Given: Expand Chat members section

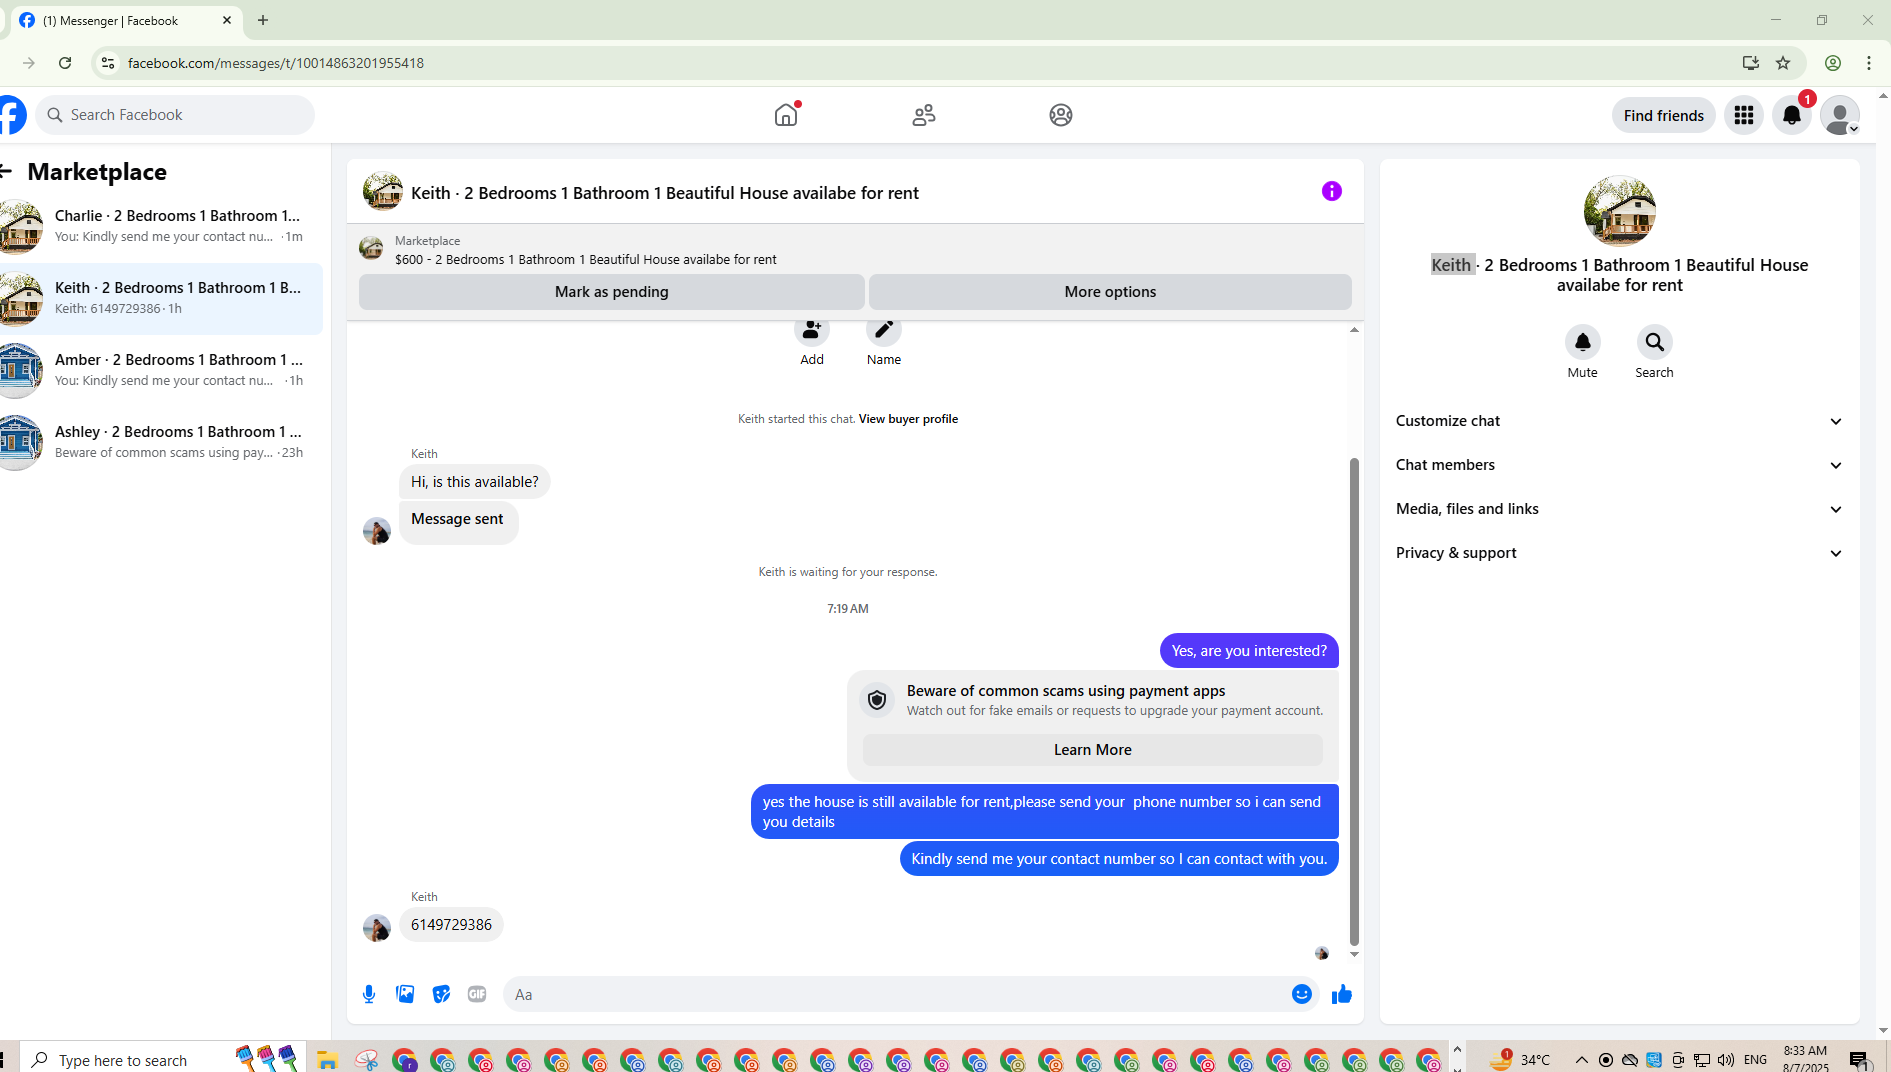Looking at the screenshot, I should 1620,465.
